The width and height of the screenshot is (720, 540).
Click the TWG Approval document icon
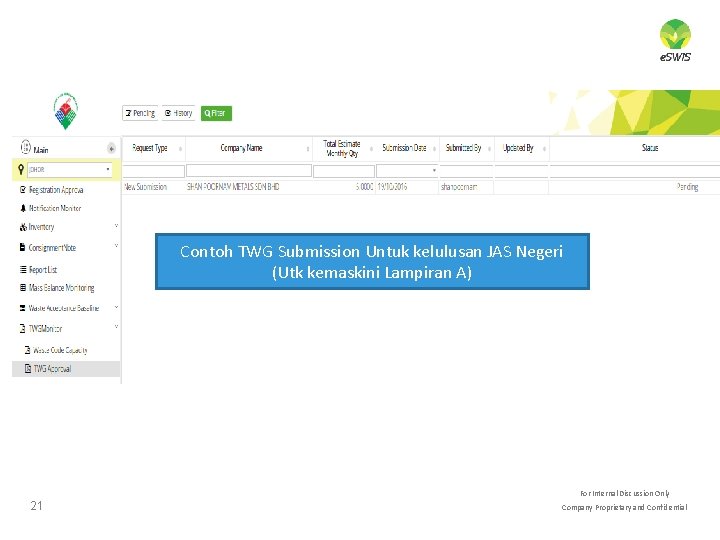pyautogui.click(x=28, y=368)
